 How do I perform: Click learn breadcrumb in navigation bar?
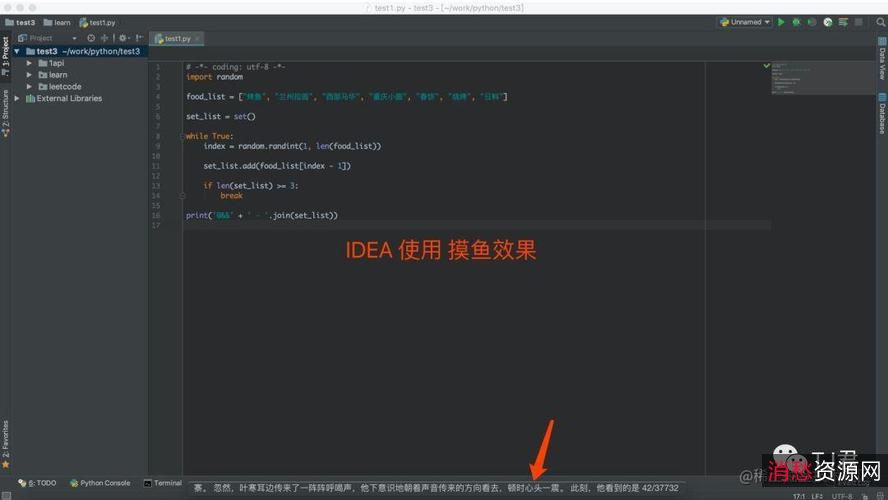(57, 23)
